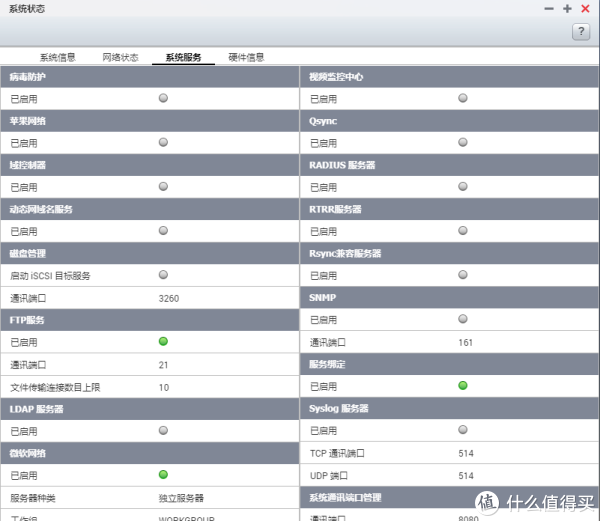Screen dimensions: 600x521
Task: Click the RTRR服务器 section header
Action: coord(450,209)
